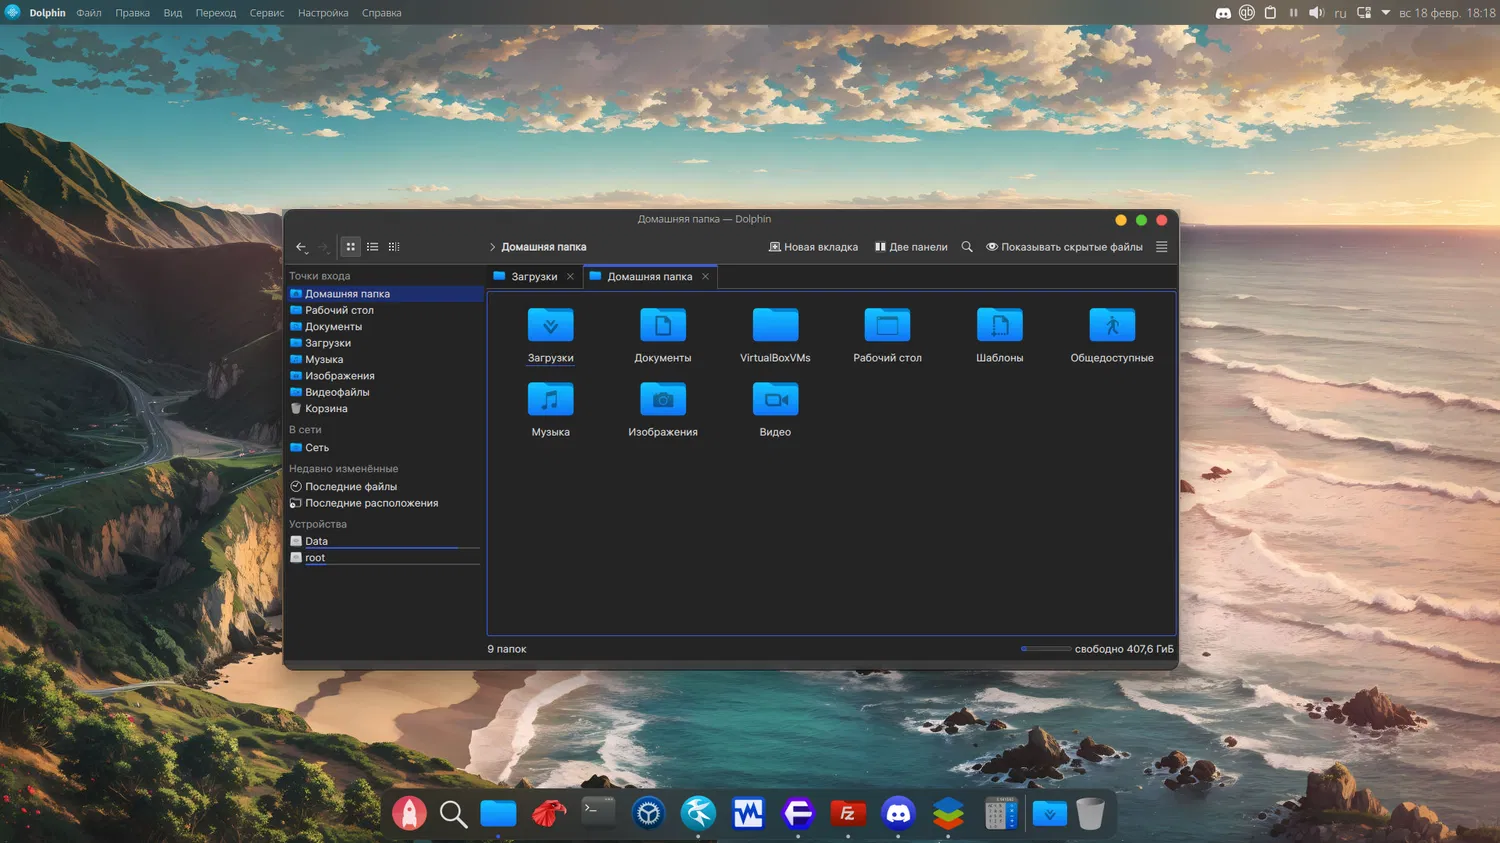The height and width of the screenshot is (843, 1500).
Task: Open the Корзина trash in sidebar
Action: (326, 409)
